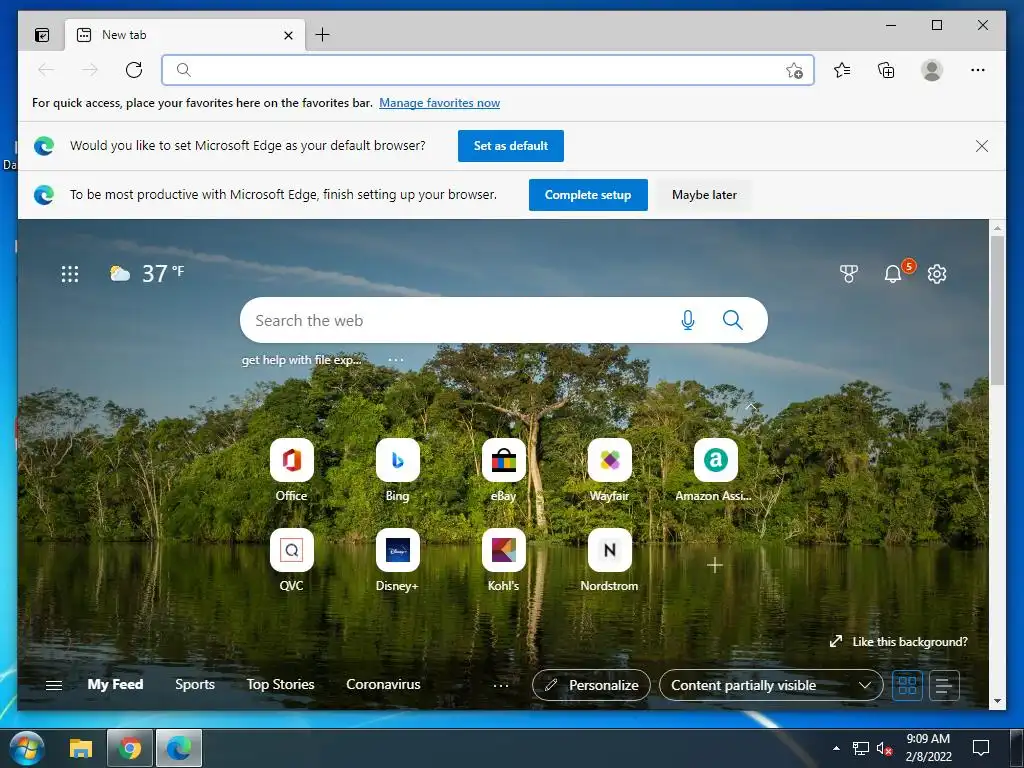
Task: Switch to Top Stories tab
Action: coord(280,684)
